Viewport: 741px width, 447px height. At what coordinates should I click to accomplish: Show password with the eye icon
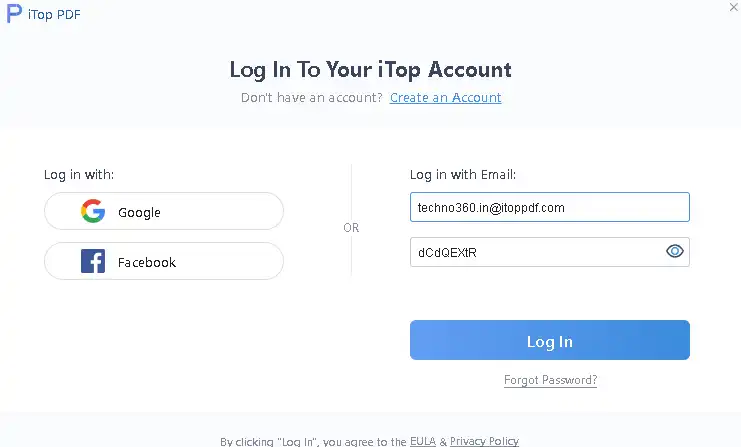point(675,252)
